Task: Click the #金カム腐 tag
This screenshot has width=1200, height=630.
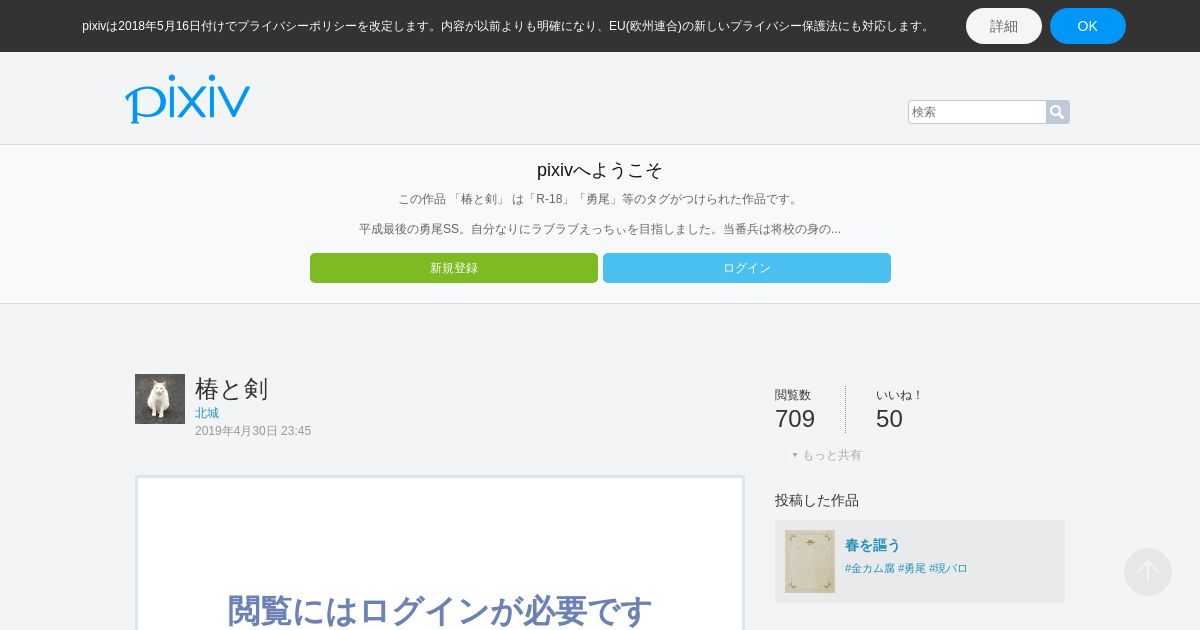Action: tap(870, 568)
